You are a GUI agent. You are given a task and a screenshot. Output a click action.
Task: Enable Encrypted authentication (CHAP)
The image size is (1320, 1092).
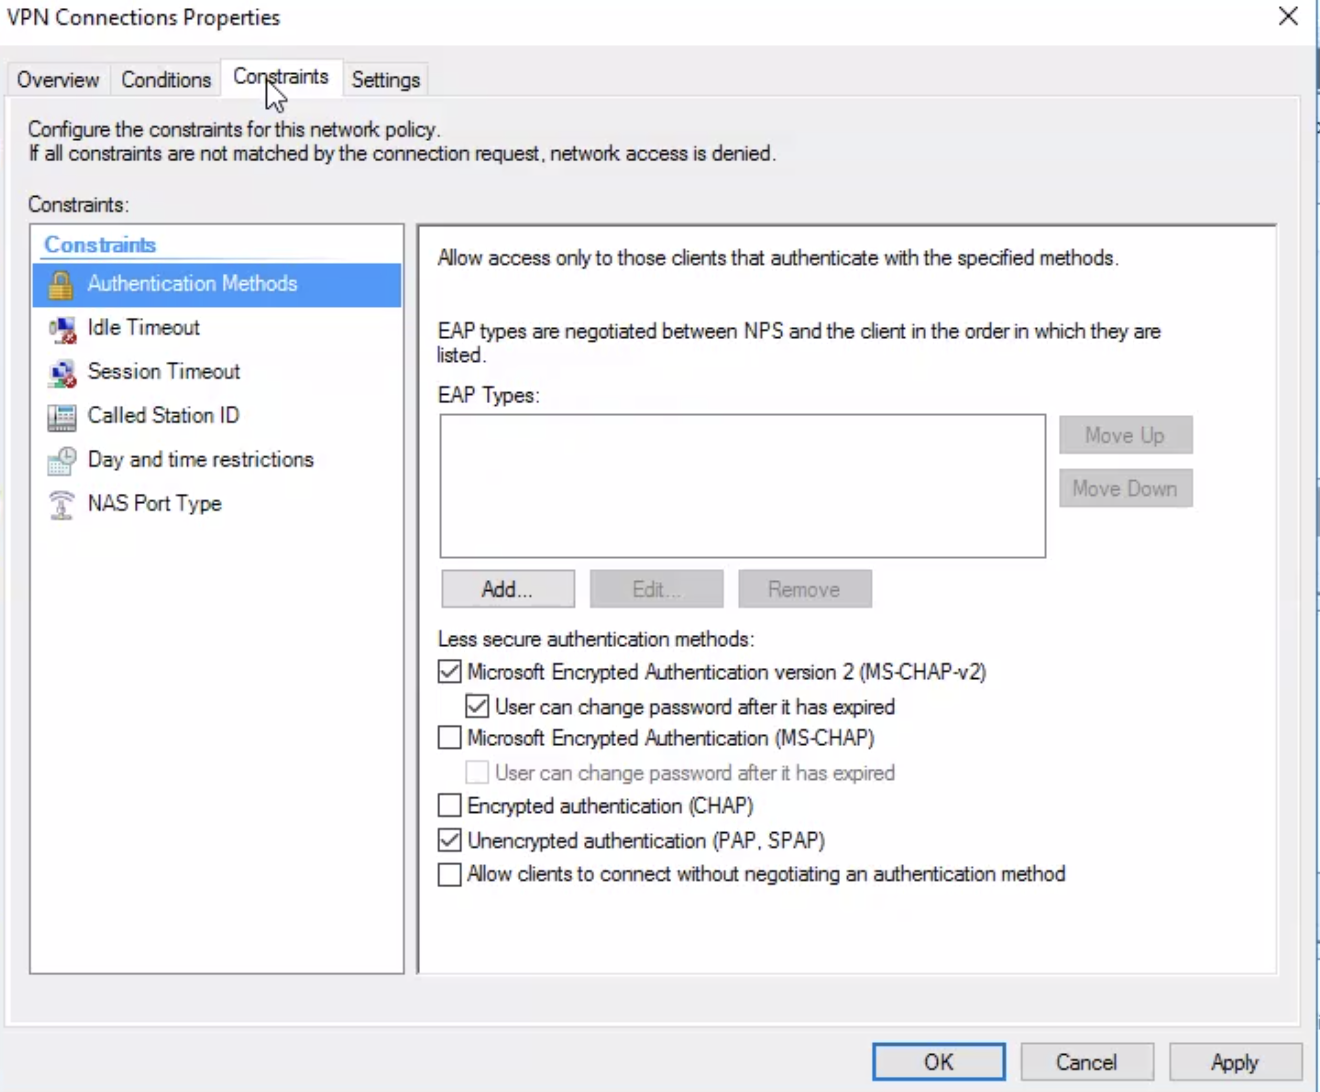click(x=449, y=805)
